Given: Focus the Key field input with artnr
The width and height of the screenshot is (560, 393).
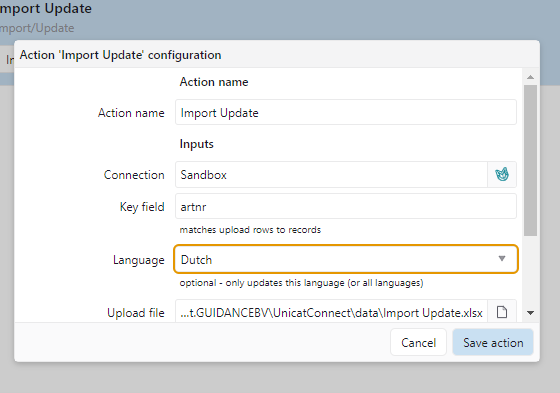Looking at the screenshot, I should point(346,206).
